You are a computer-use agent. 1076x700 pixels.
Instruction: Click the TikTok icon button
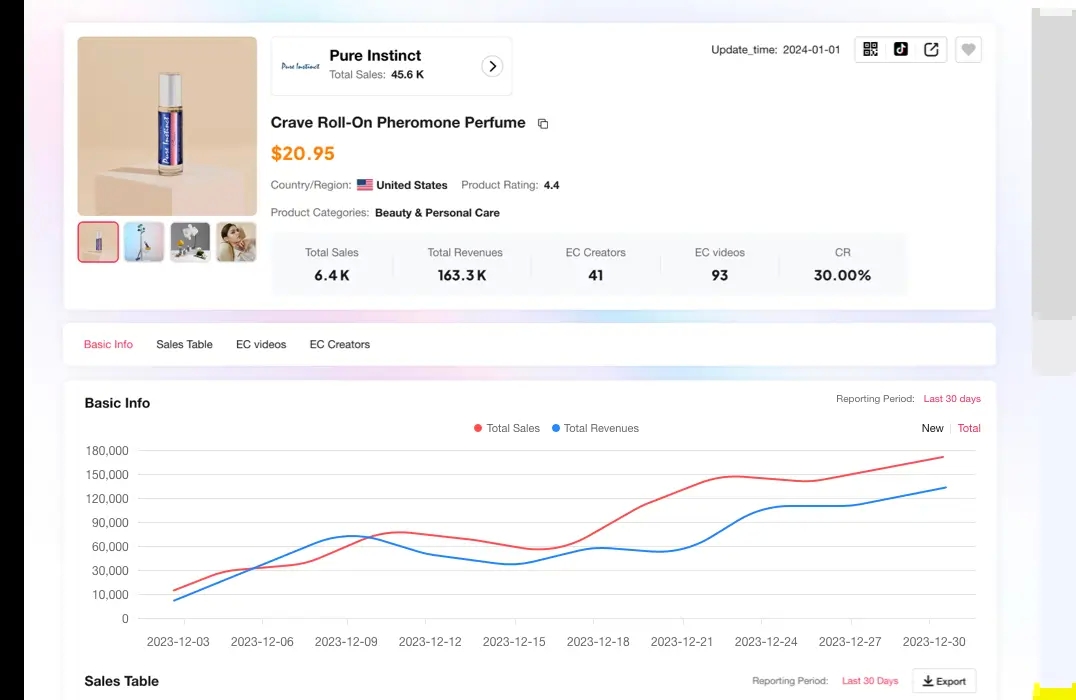coord(900,50)
